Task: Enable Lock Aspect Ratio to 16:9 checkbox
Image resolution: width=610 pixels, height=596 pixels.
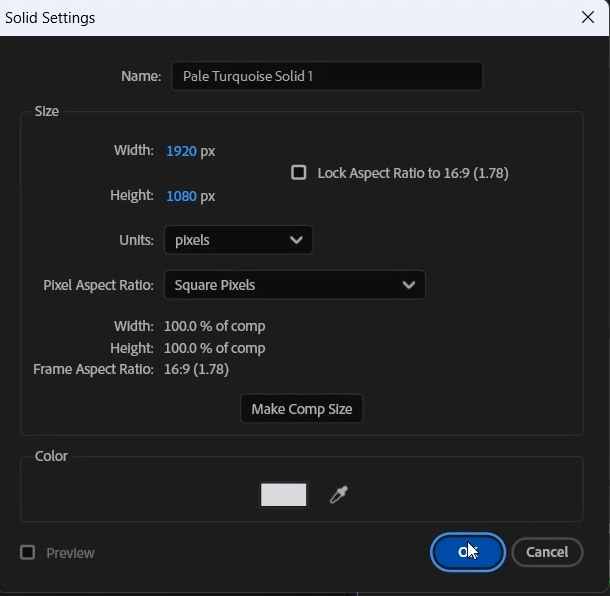Action: coord(298,173)
